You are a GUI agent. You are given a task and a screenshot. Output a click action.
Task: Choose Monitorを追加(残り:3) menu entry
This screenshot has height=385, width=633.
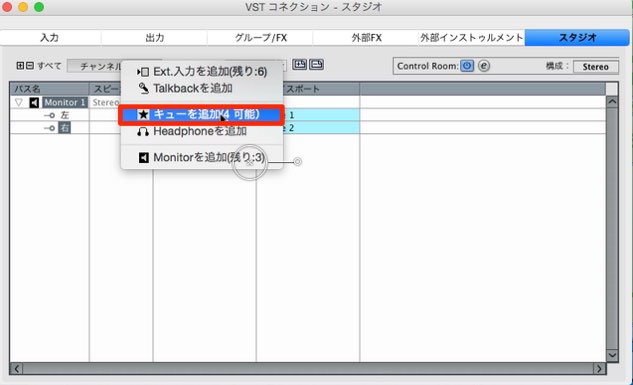click(x=202, y=157)
